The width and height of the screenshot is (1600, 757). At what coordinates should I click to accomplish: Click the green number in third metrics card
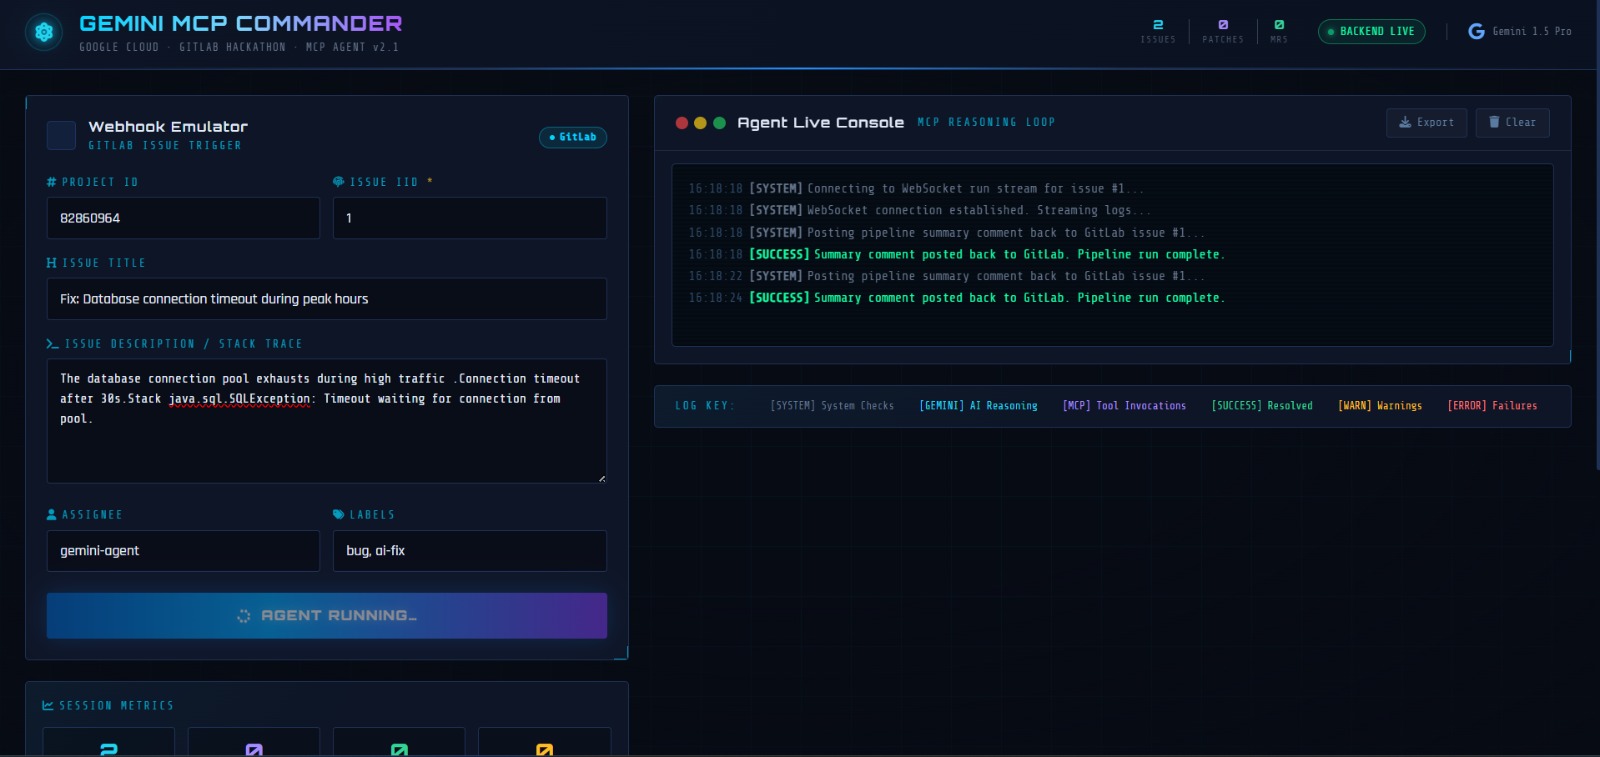pos(399,749)
